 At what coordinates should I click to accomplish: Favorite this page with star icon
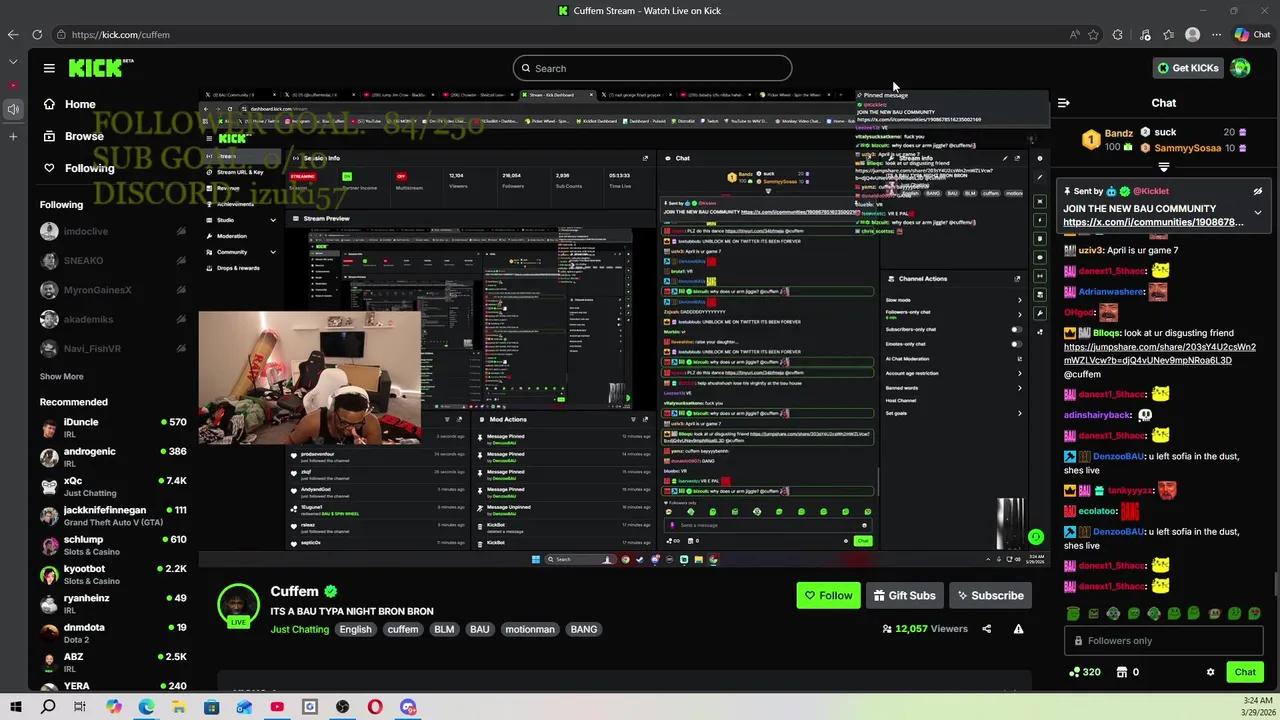tap(1093, 34)
